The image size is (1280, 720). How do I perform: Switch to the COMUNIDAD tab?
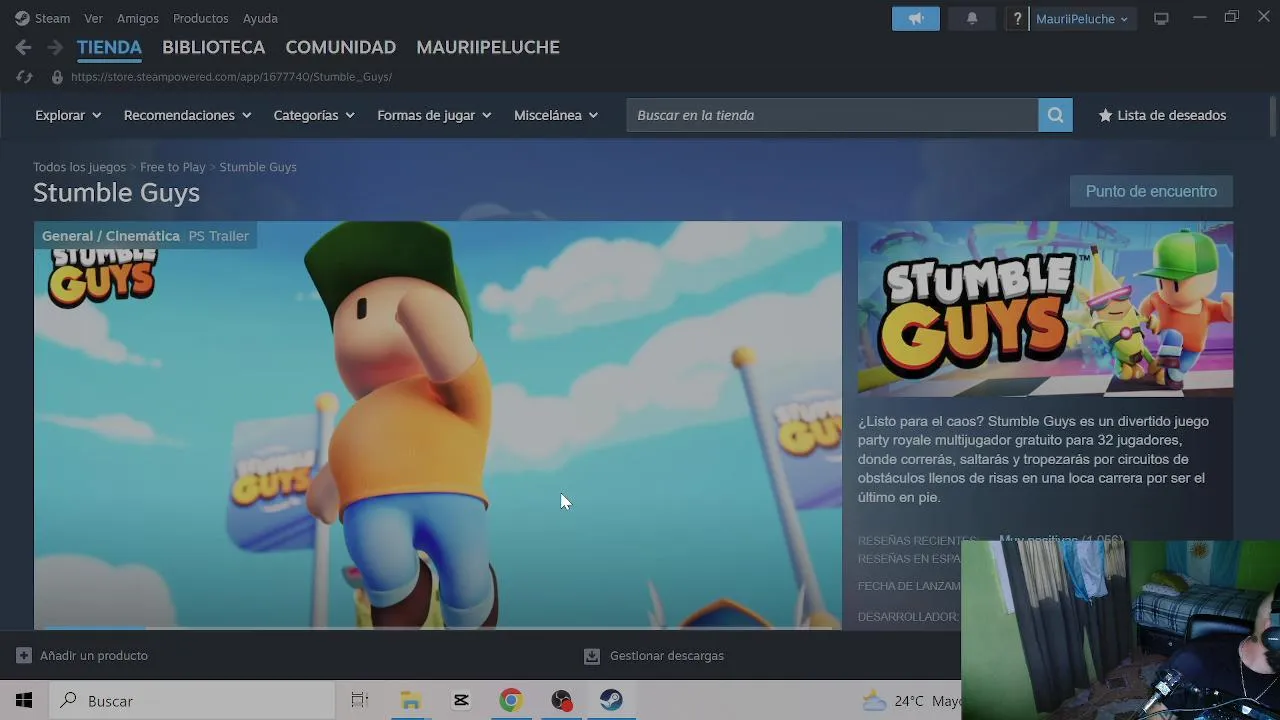coord(340,47)
